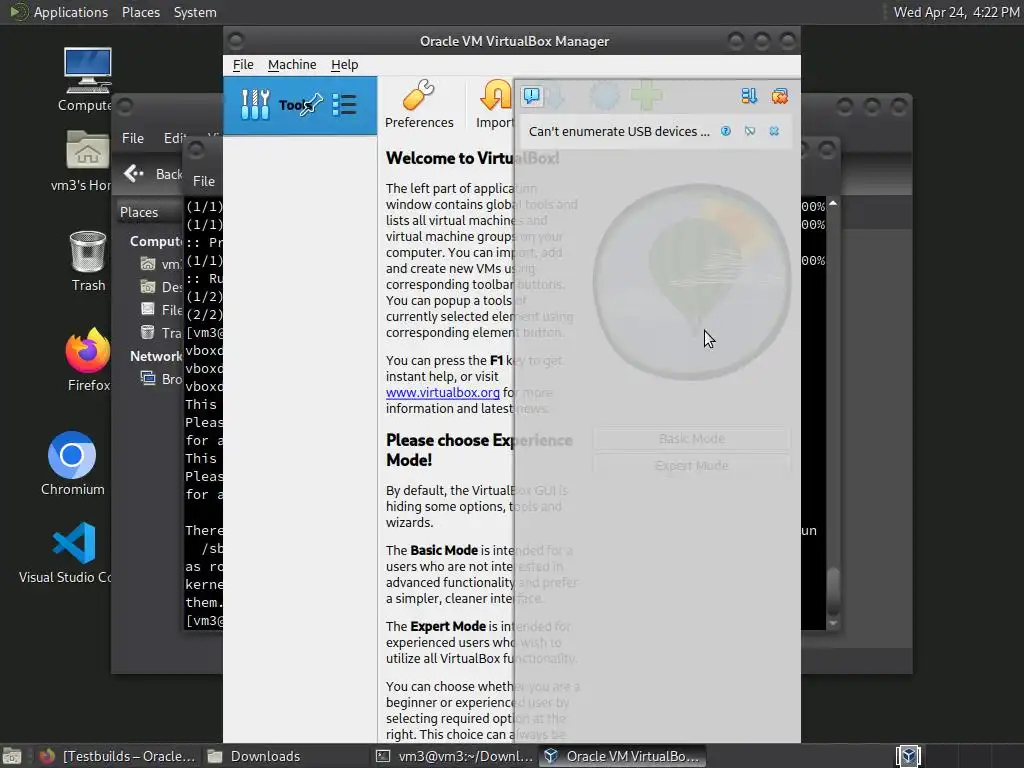
Task: Select the Desktop entry in file manager sidebar
Action: tap(161, 287)
